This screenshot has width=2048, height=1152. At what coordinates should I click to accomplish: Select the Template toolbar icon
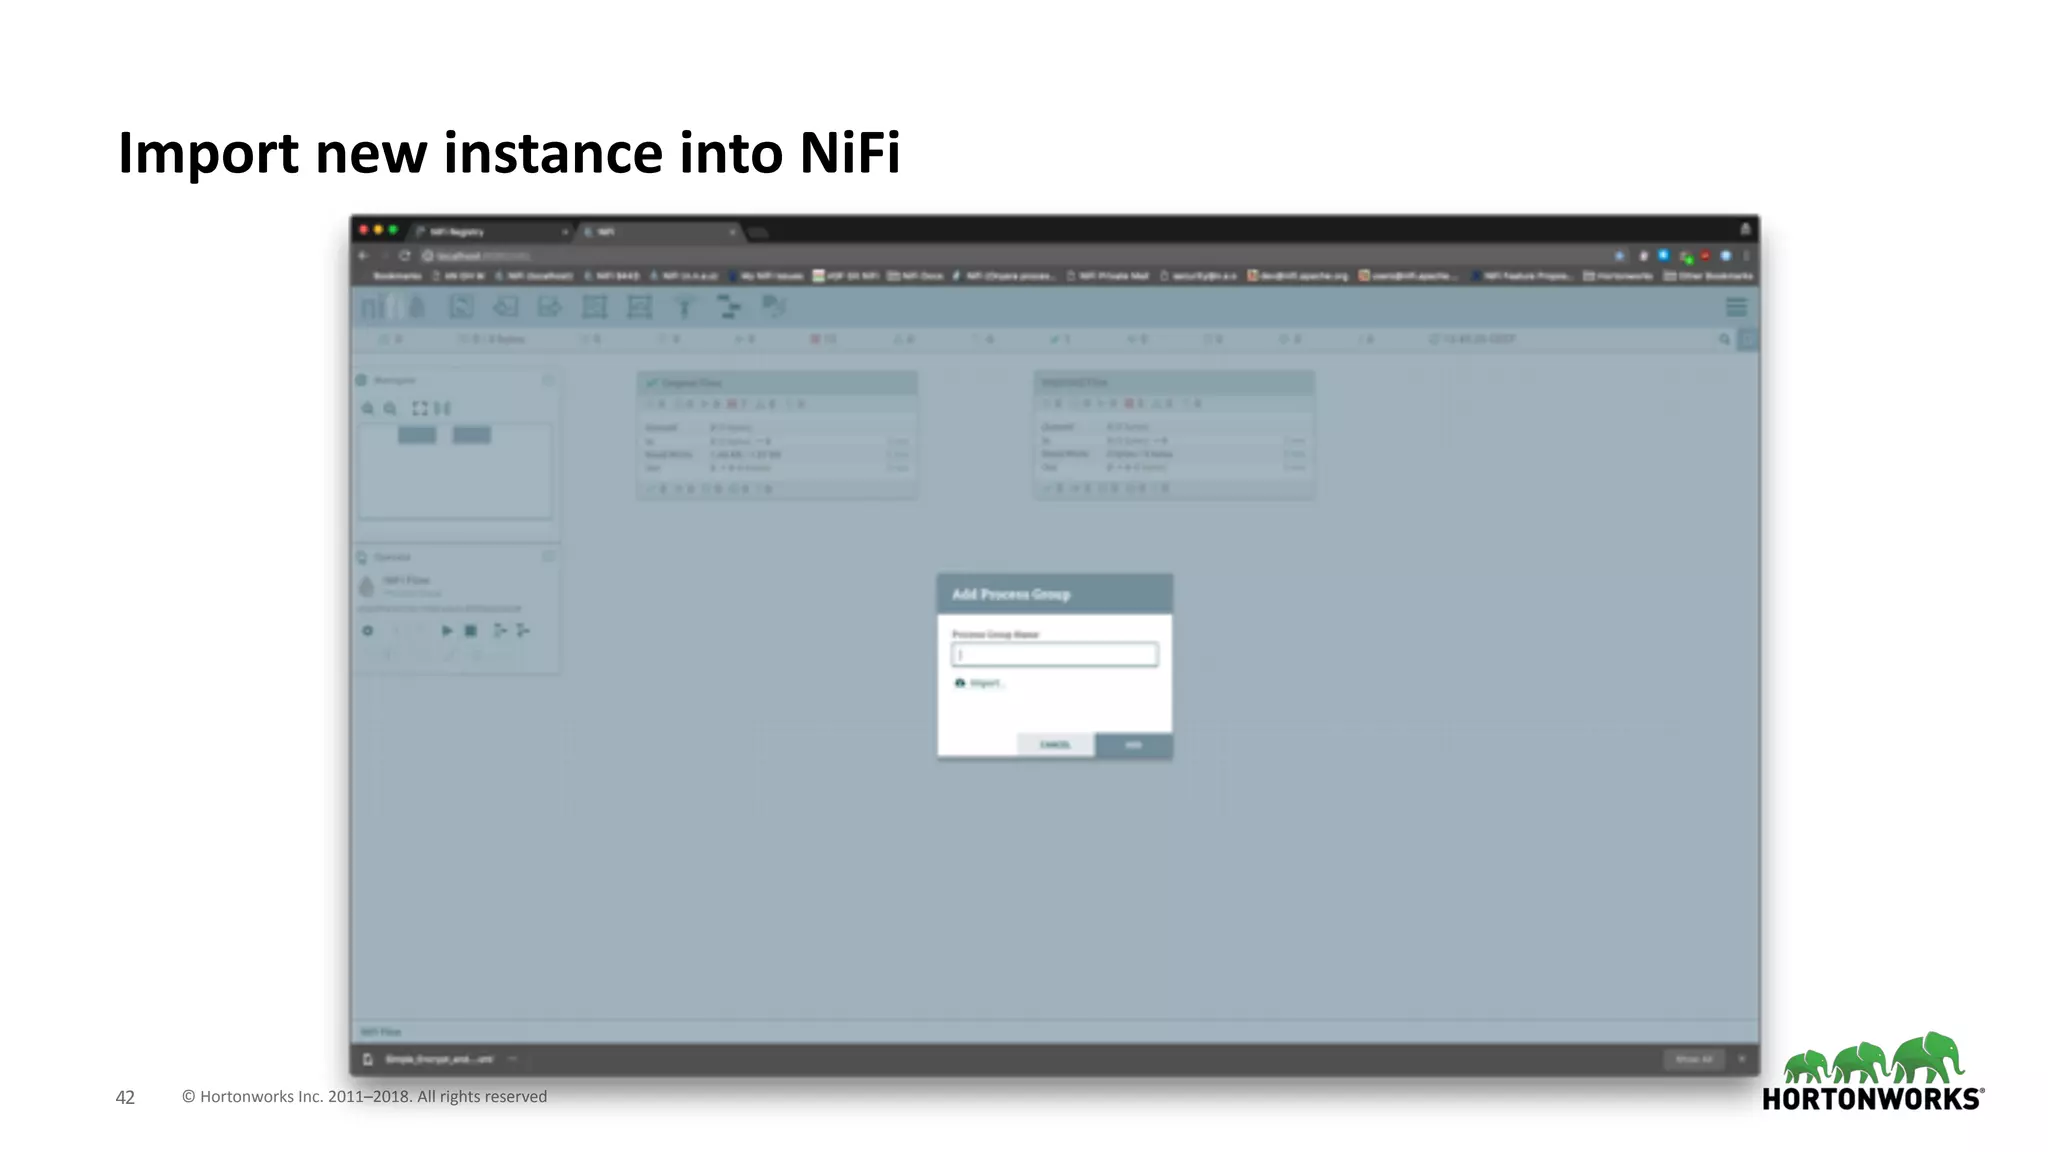729,307
